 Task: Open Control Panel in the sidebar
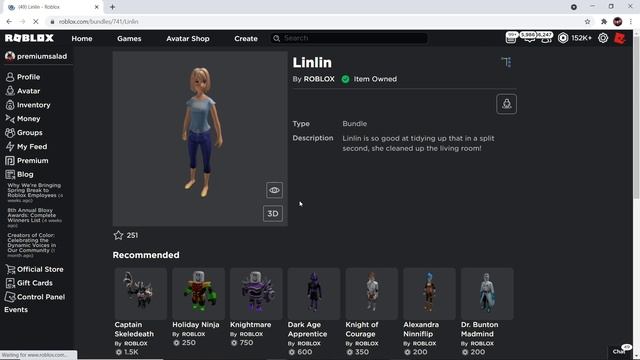35,297
